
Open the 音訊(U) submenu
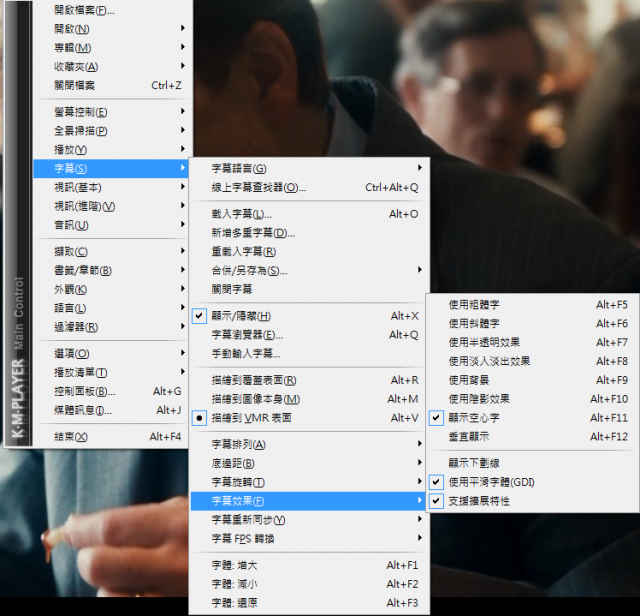tap(110, 225)
